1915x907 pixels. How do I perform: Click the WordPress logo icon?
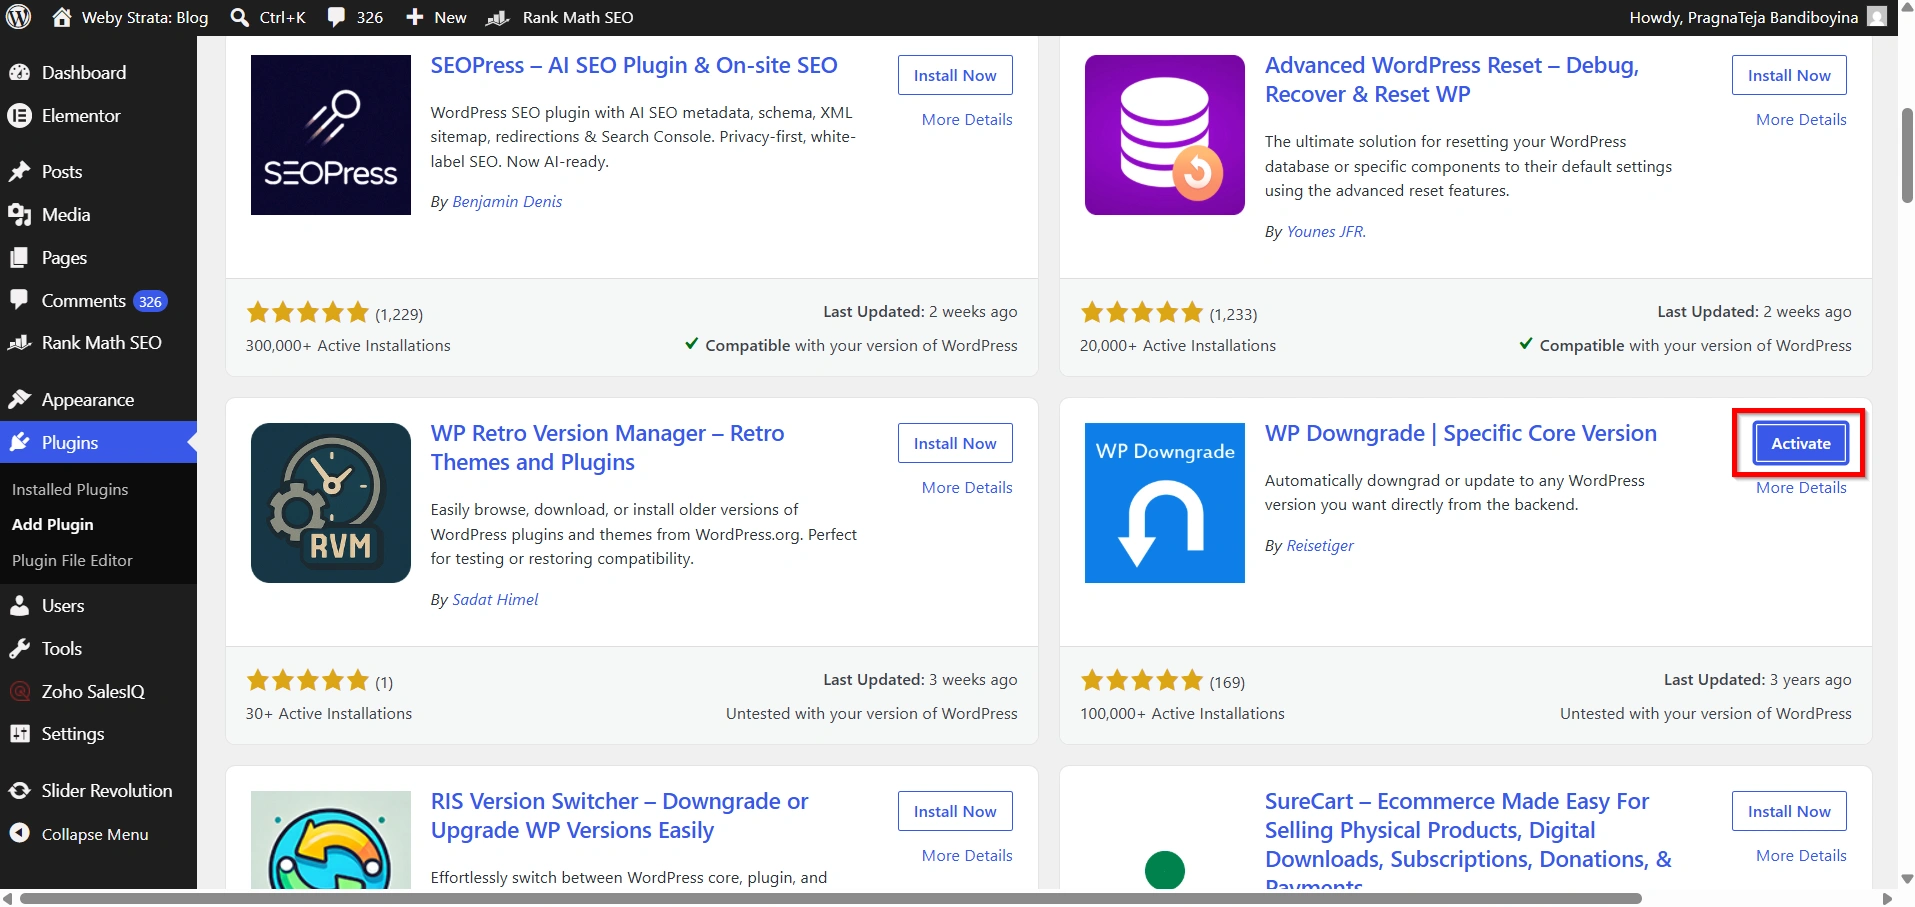pos(19,17)
